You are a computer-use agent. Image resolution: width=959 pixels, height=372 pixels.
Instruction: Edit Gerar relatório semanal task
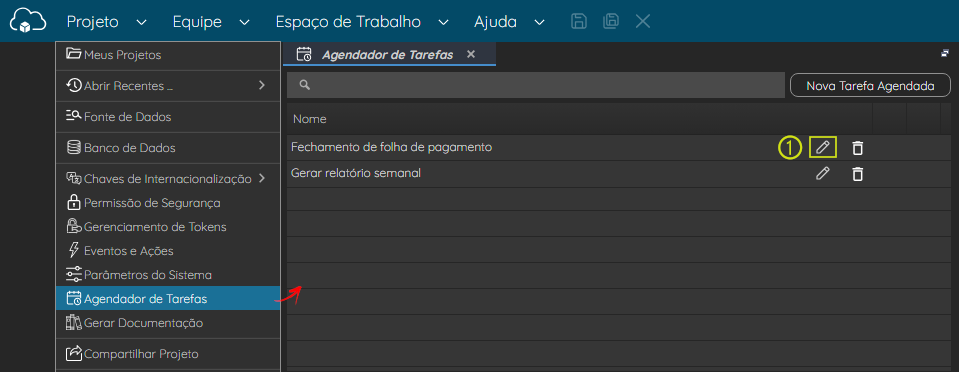point(823,174)
